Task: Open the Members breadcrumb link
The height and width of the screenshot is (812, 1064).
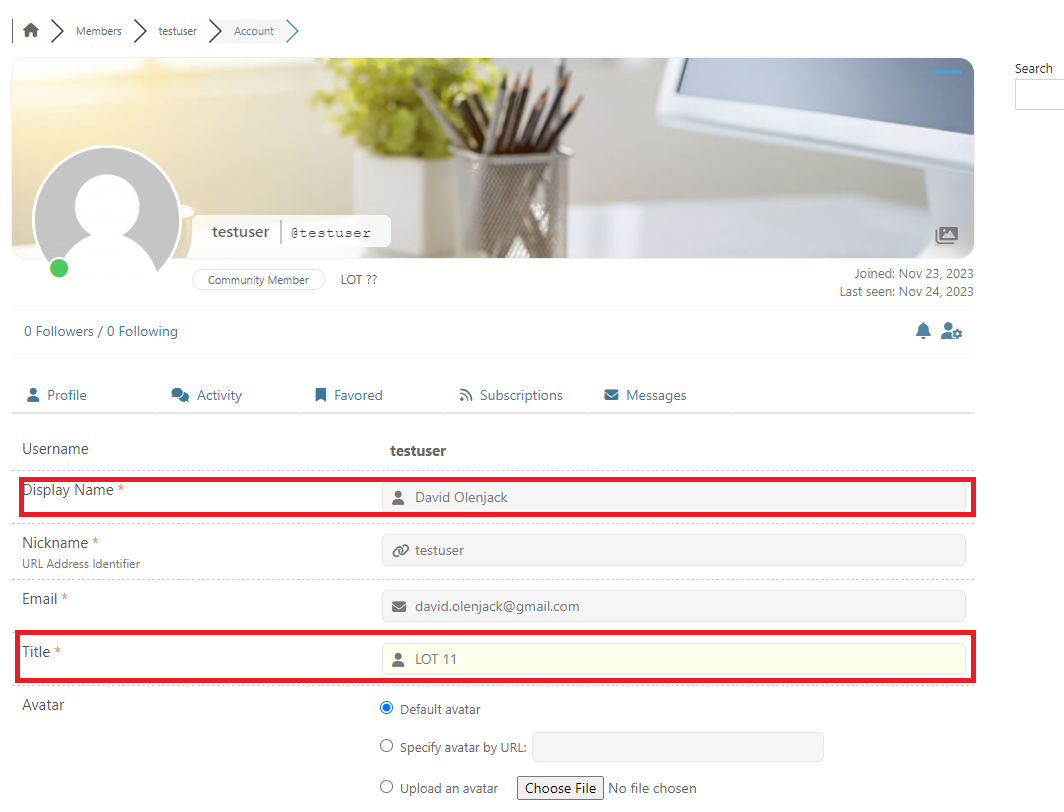Action: [x=98, y=31]
